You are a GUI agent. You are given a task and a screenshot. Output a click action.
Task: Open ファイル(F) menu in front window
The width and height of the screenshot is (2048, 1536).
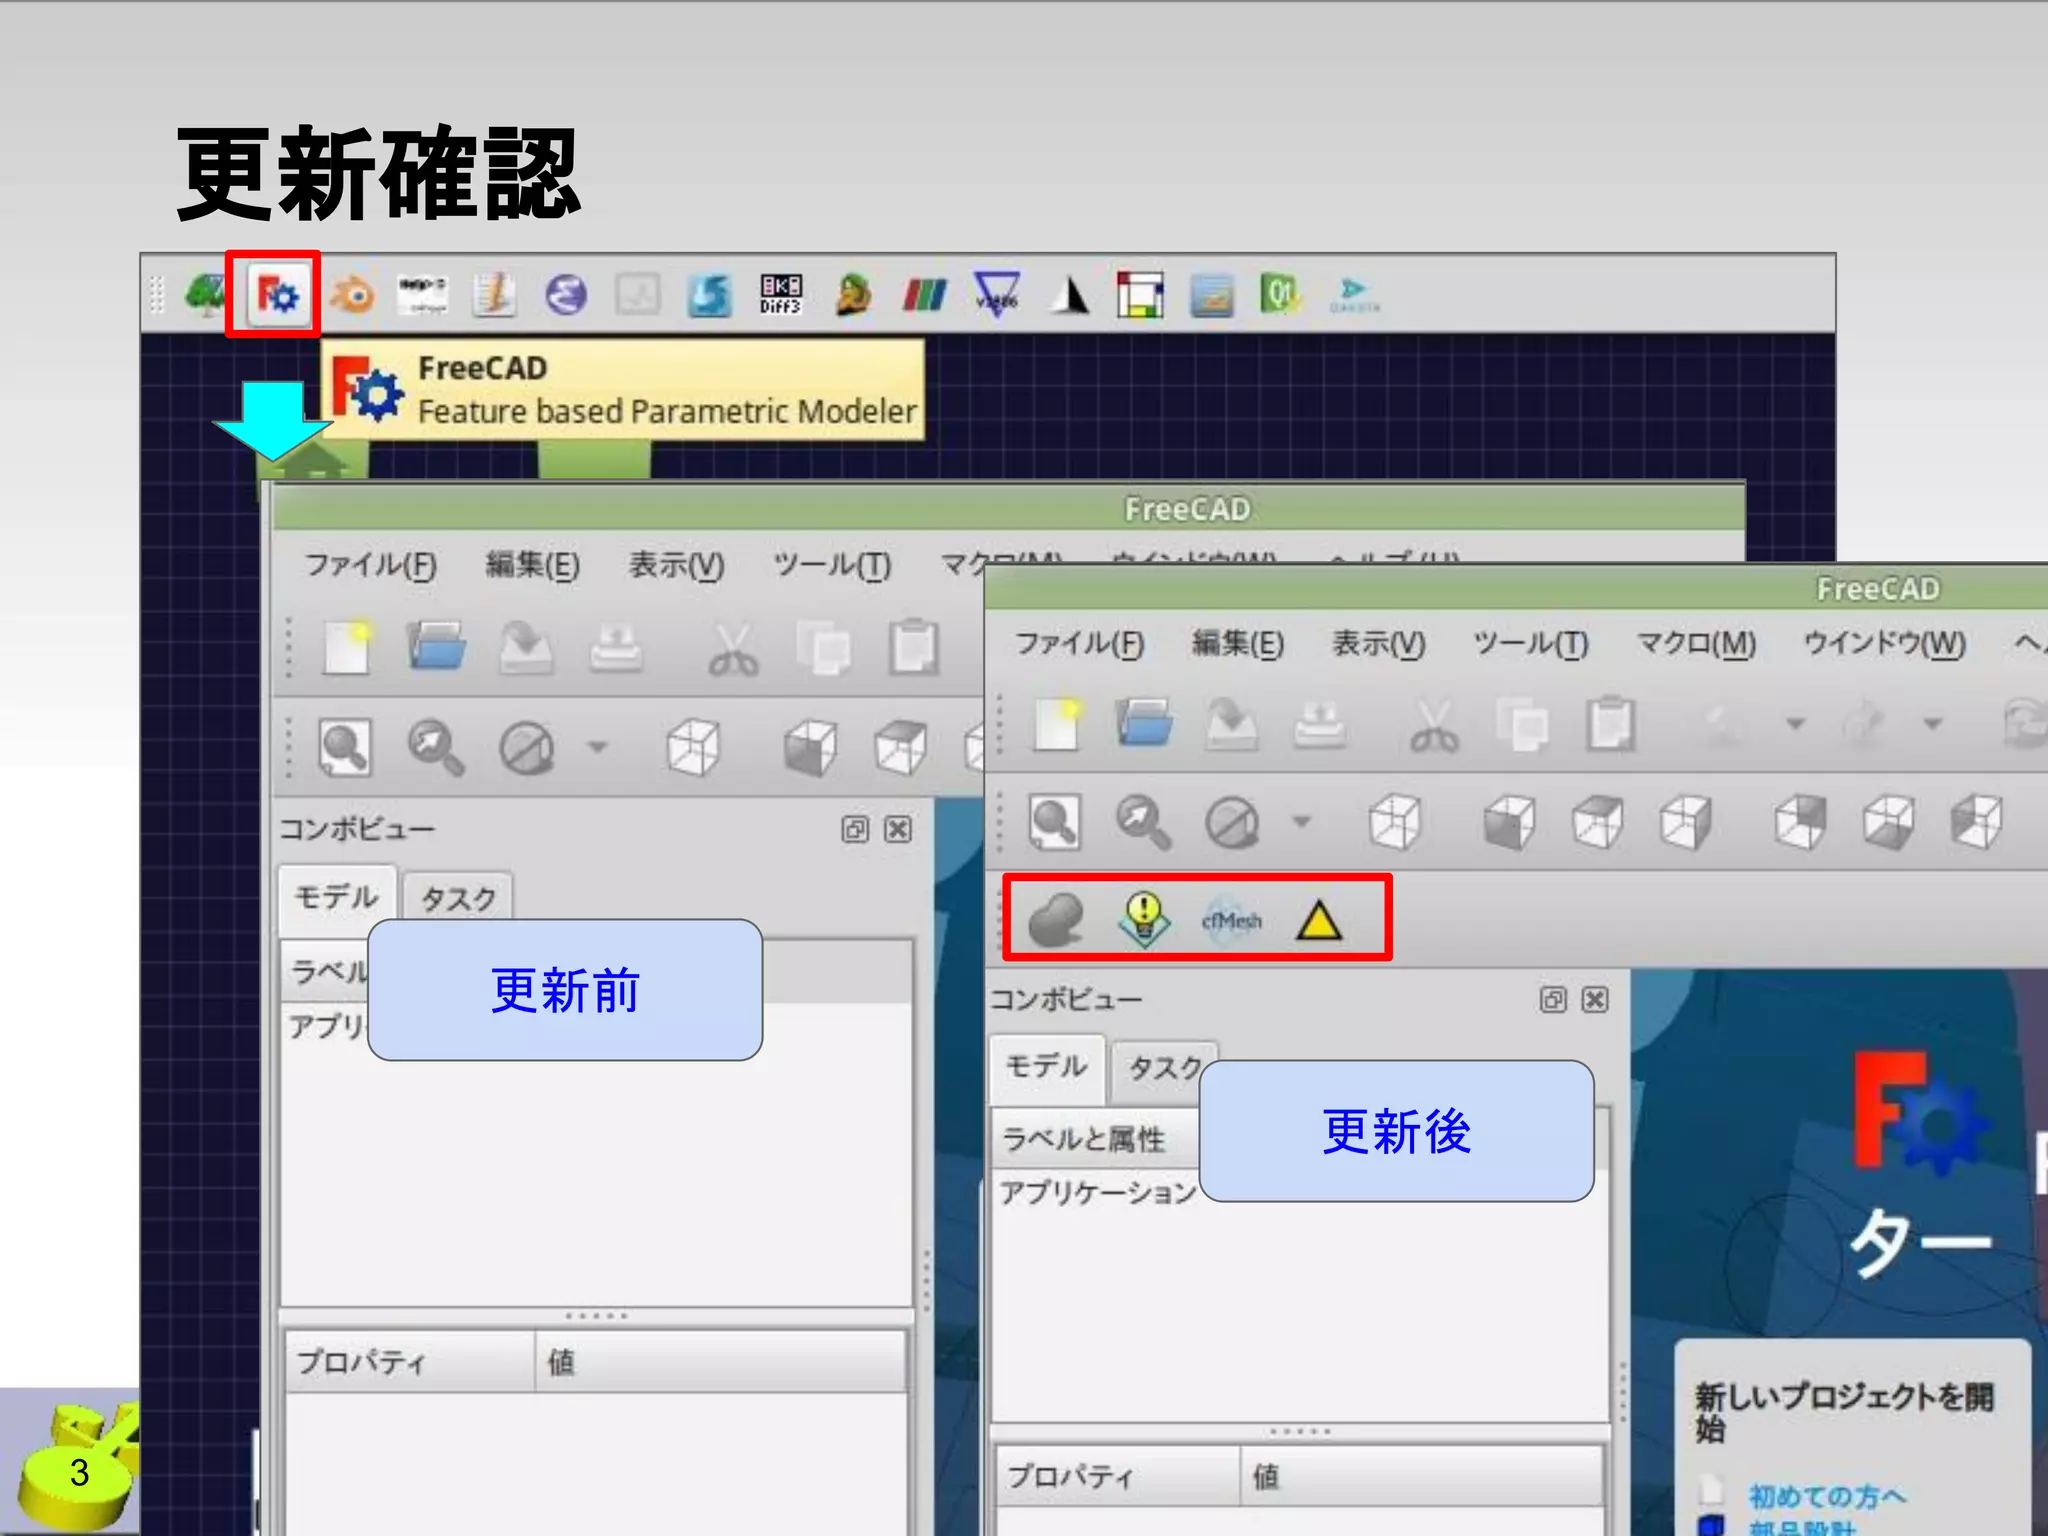point(1079,643)
